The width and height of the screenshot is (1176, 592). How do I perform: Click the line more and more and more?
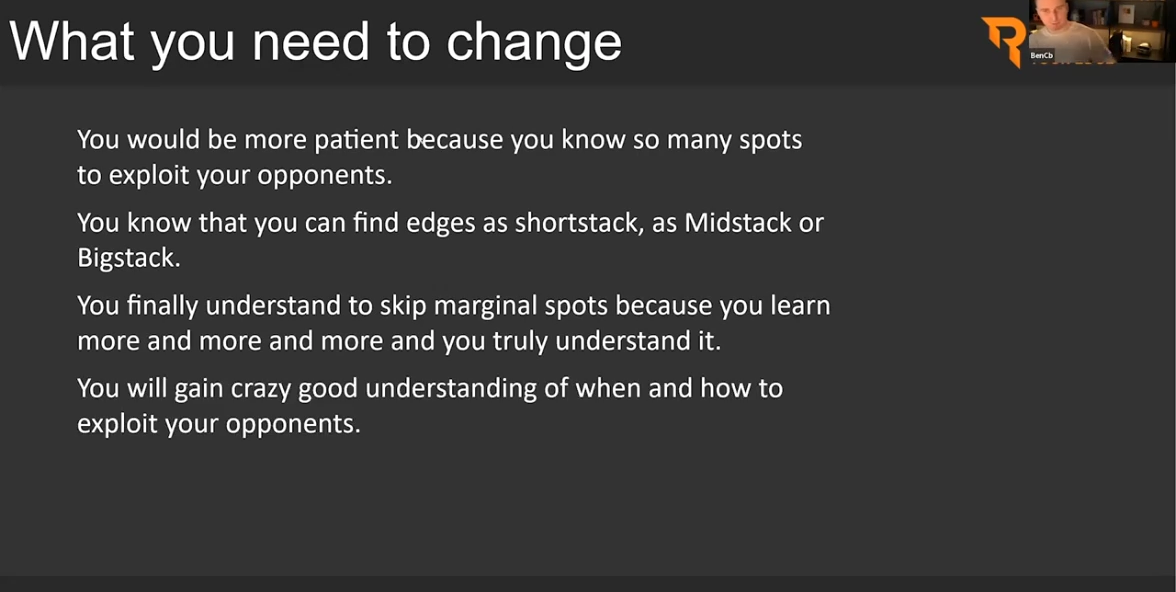point(399,341)
